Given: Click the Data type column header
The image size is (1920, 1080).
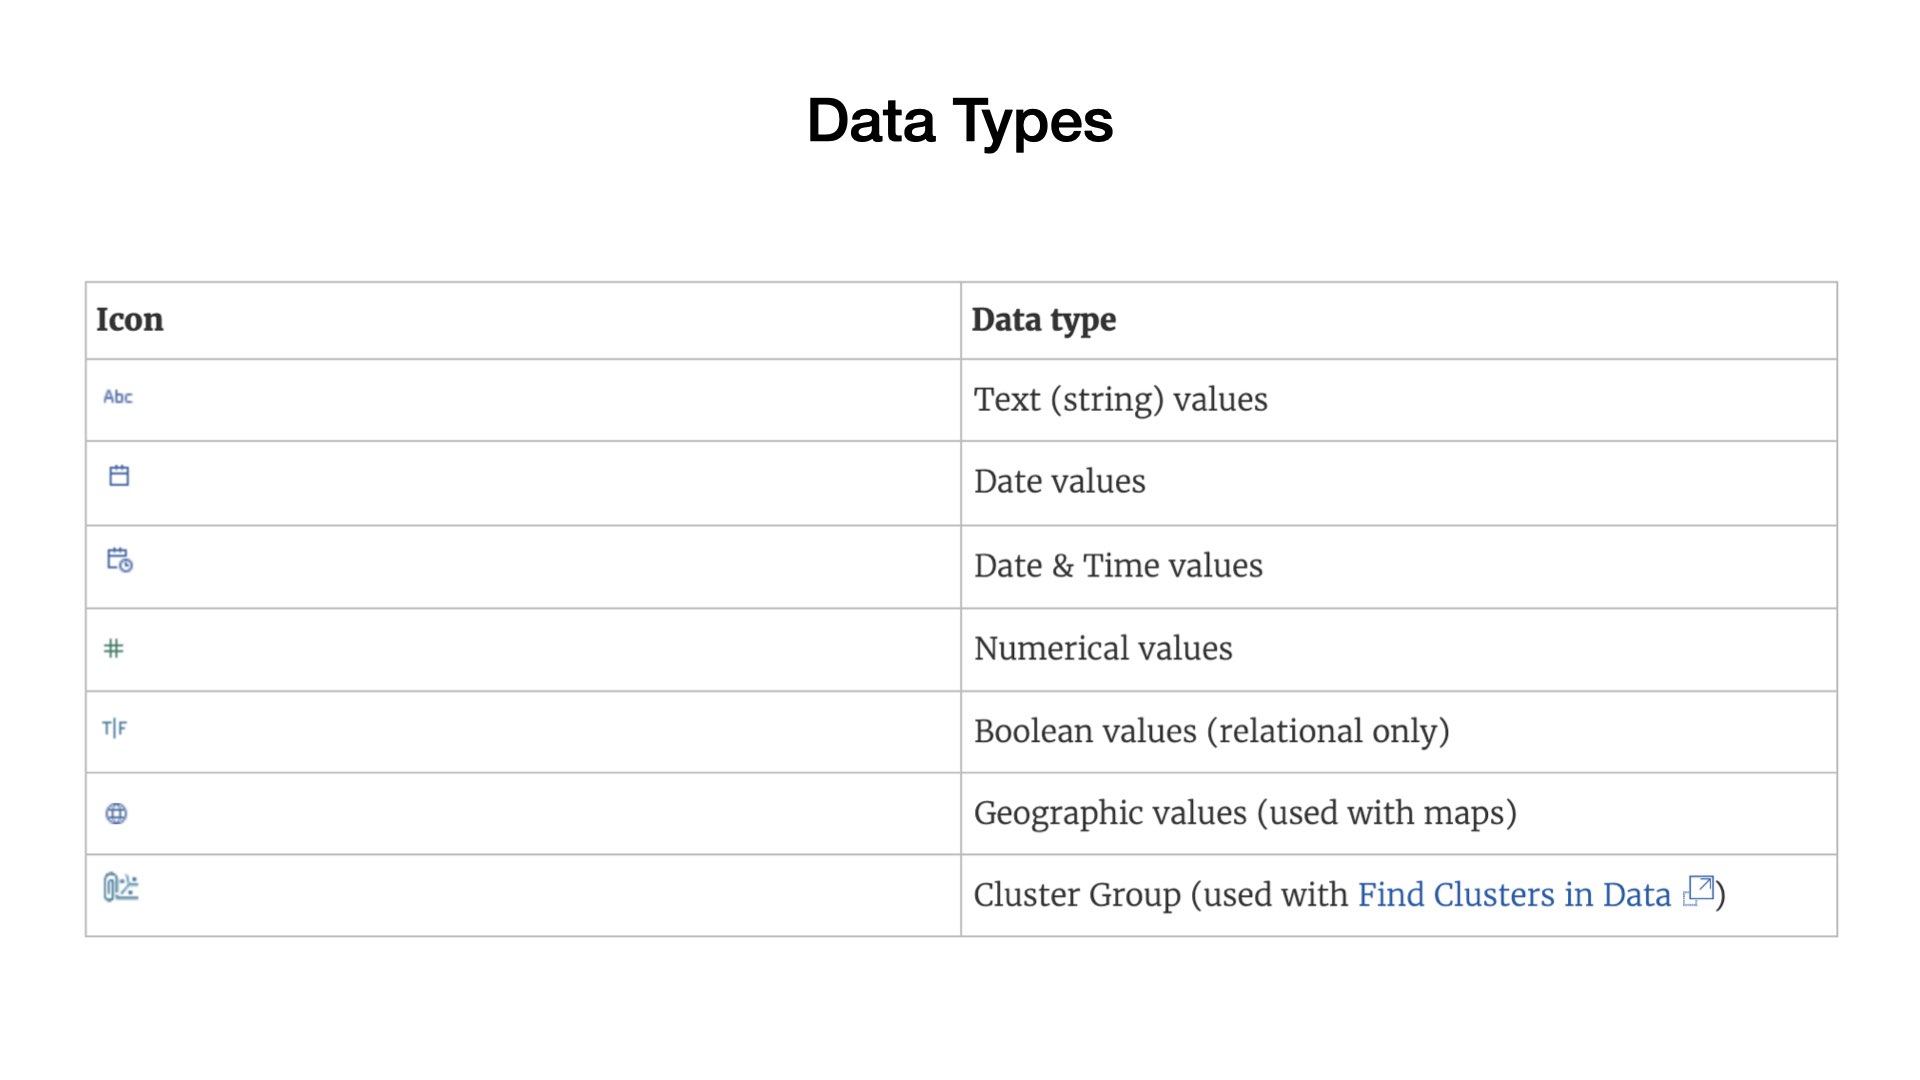Looking at the screenshot, I should coord(1044,320).
